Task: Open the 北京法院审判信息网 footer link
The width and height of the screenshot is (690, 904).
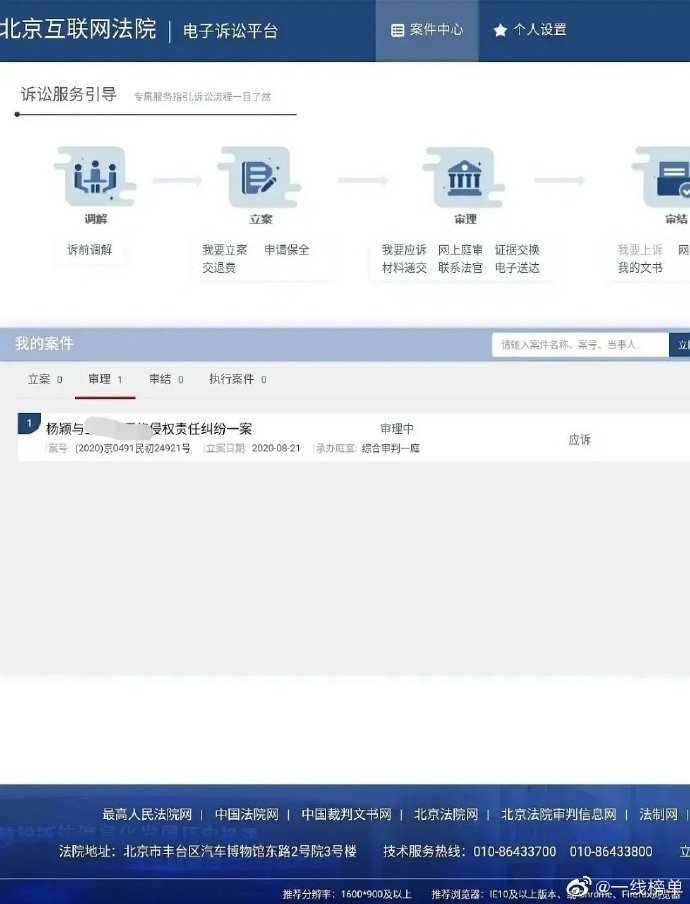Action: [x=558, y=814]
